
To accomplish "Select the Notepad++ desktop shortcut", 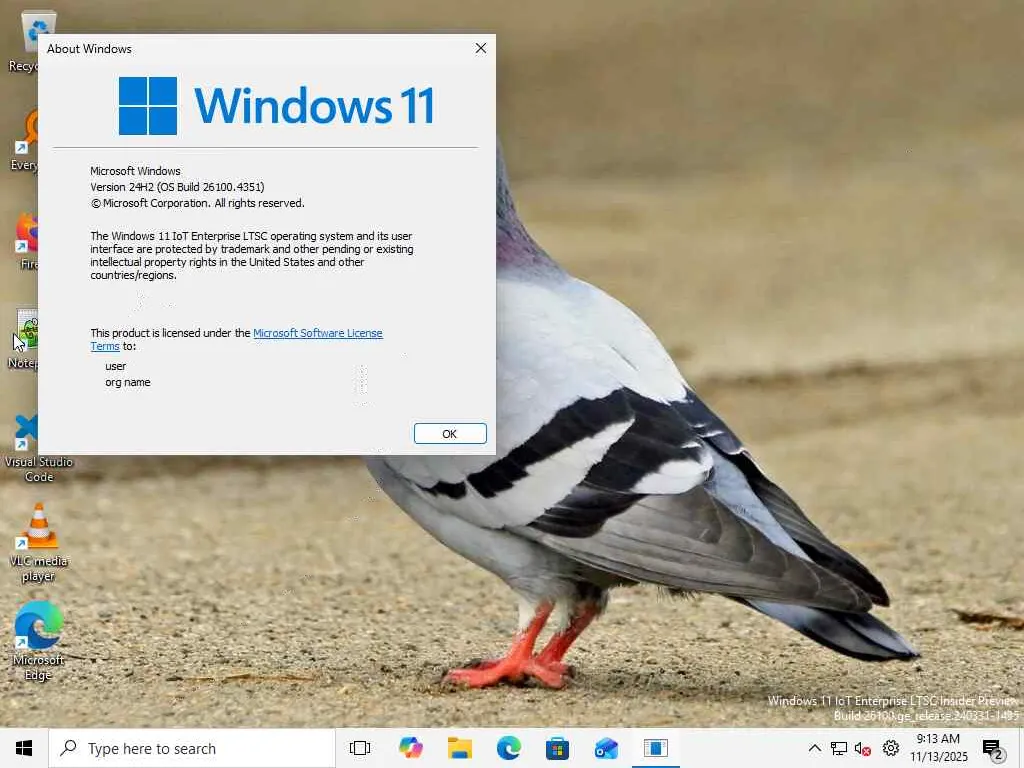I will [x=26, y=340].
